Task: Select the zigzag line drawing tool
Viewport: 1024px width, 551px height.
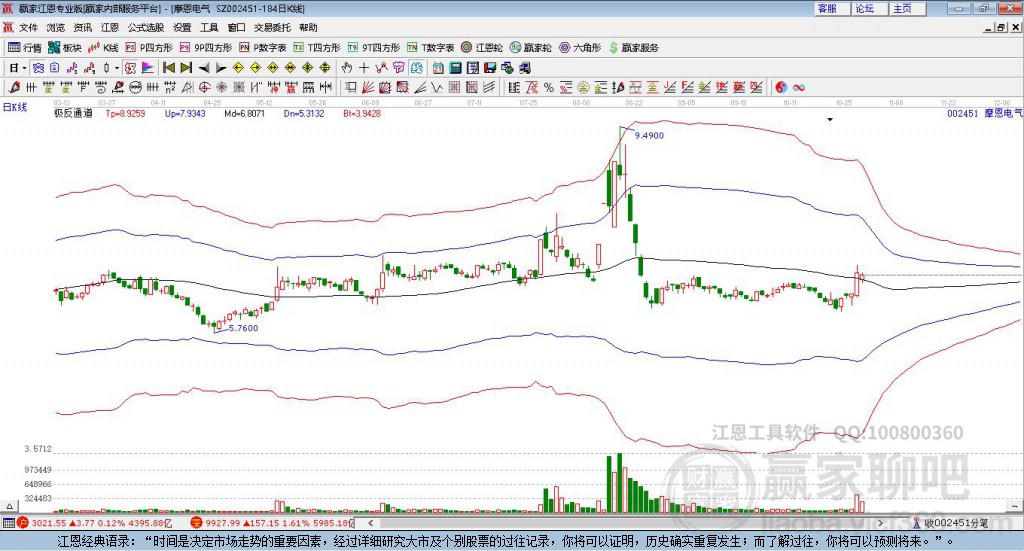Action: point(438,87)
